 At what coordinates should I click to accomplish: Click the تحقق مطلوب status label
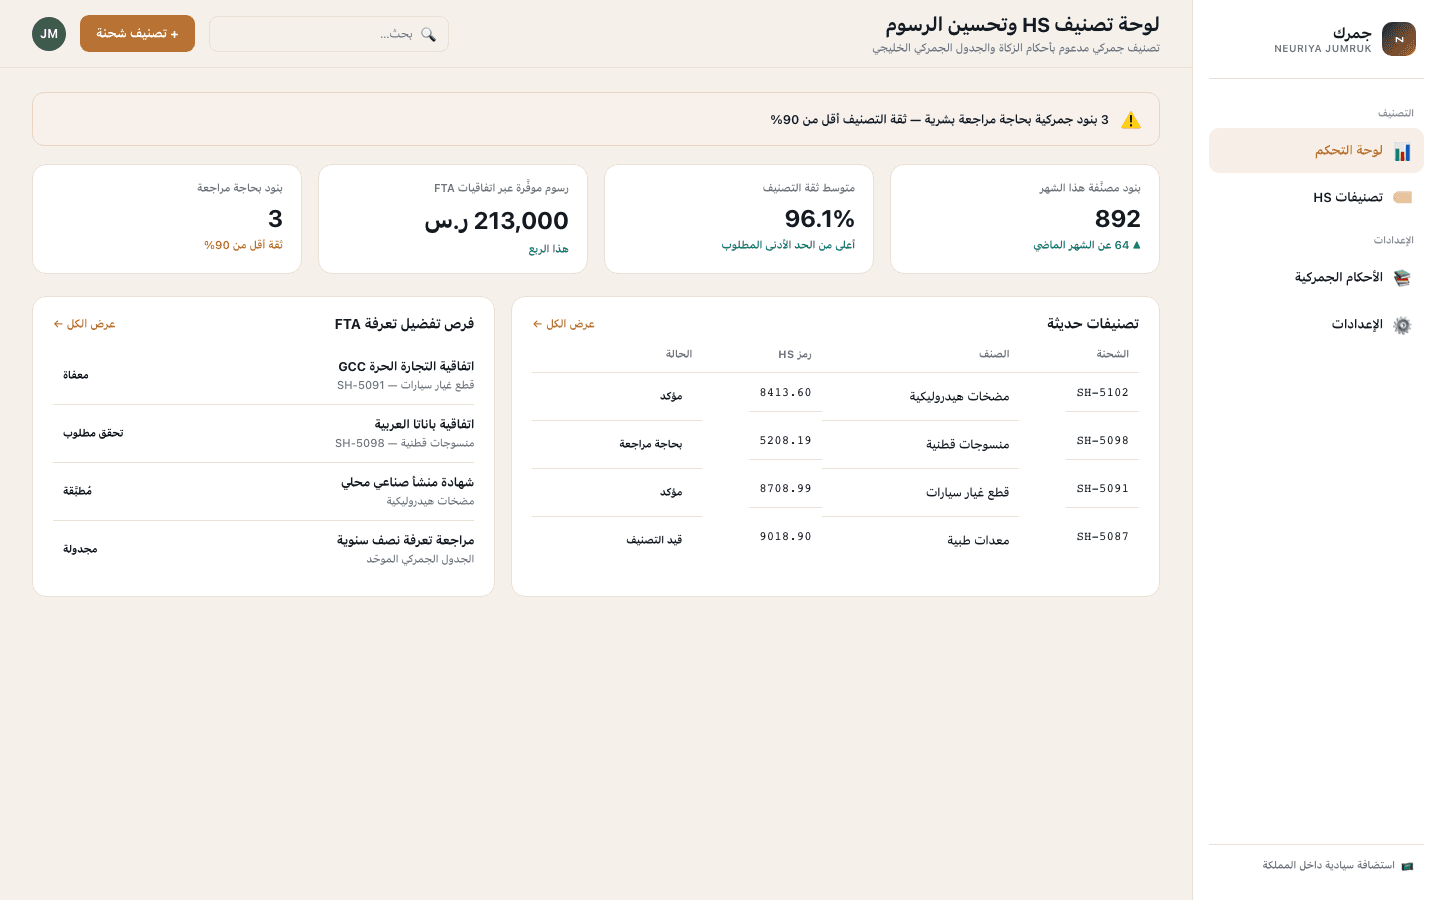(93, 433)
